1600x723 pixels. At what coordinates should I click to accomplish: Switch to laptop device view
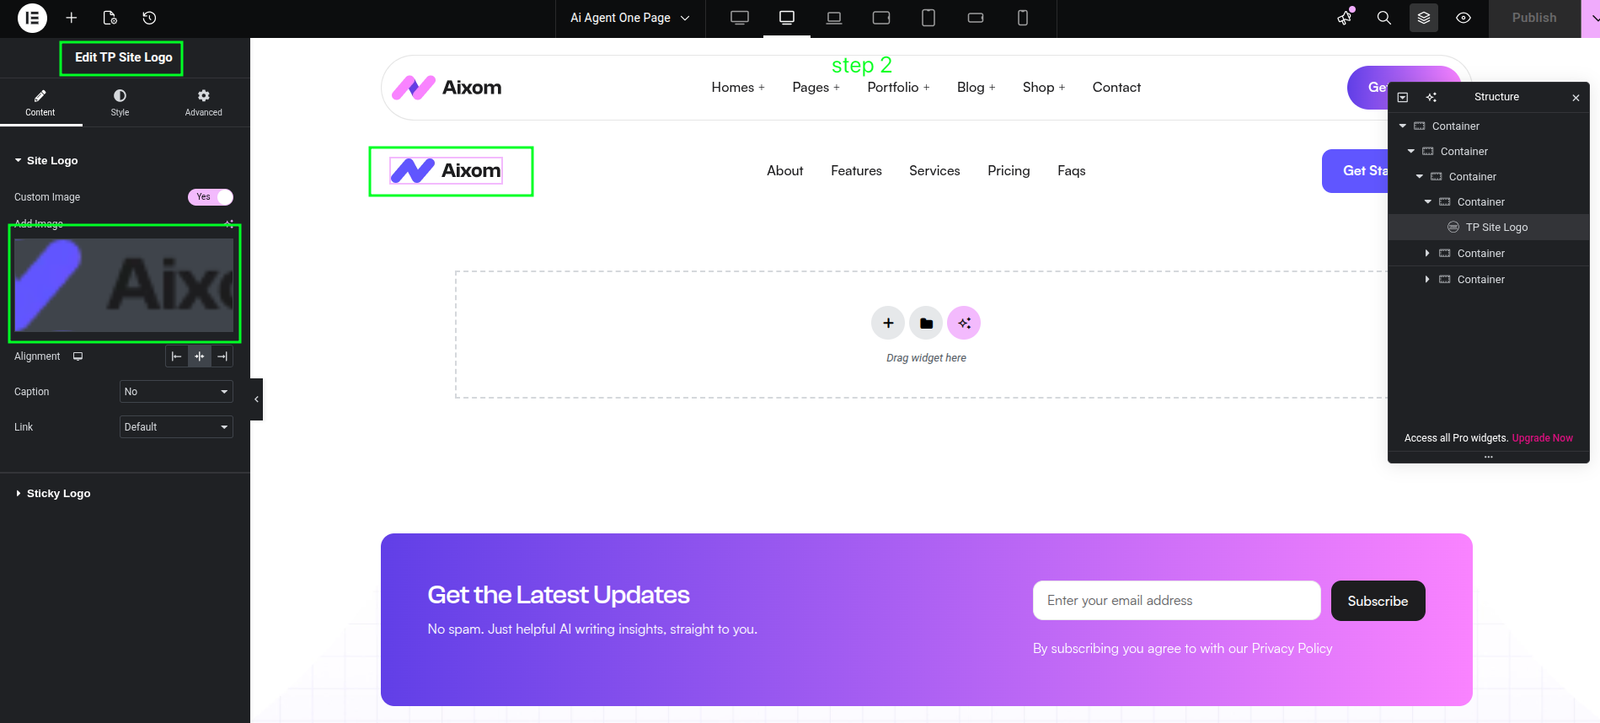point(834,18)
